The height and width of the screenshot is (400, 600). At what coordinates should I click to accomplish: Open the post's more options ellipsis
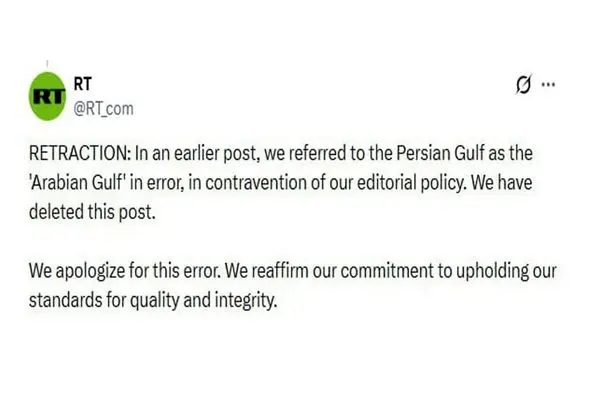(547, 86)
